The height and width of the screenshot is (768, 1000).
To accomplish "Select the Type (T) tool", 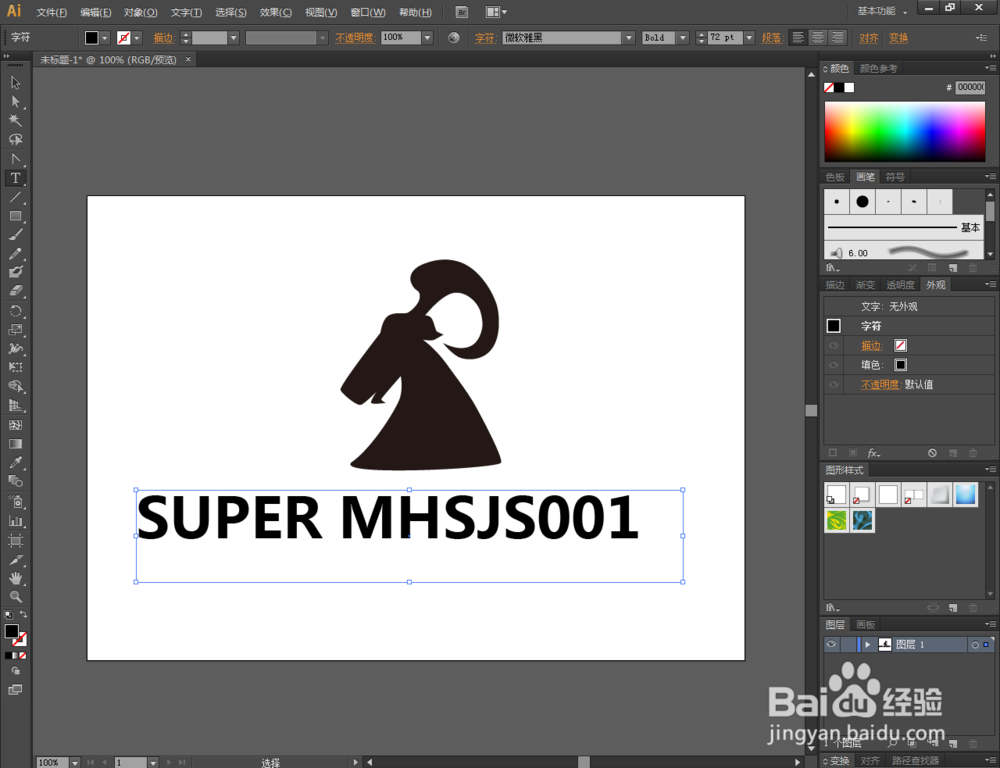I will [15, 178].
